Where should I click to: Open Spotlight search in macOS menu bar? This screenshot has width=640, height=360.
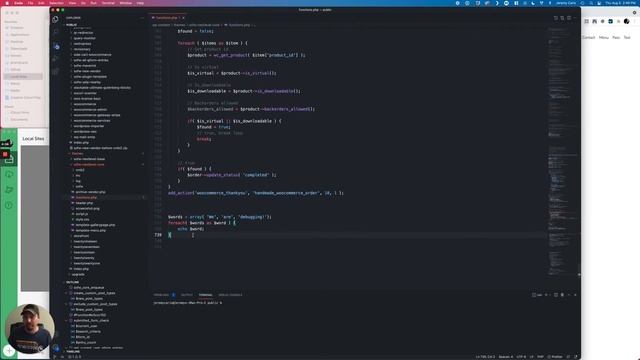[x=591, y=3]
